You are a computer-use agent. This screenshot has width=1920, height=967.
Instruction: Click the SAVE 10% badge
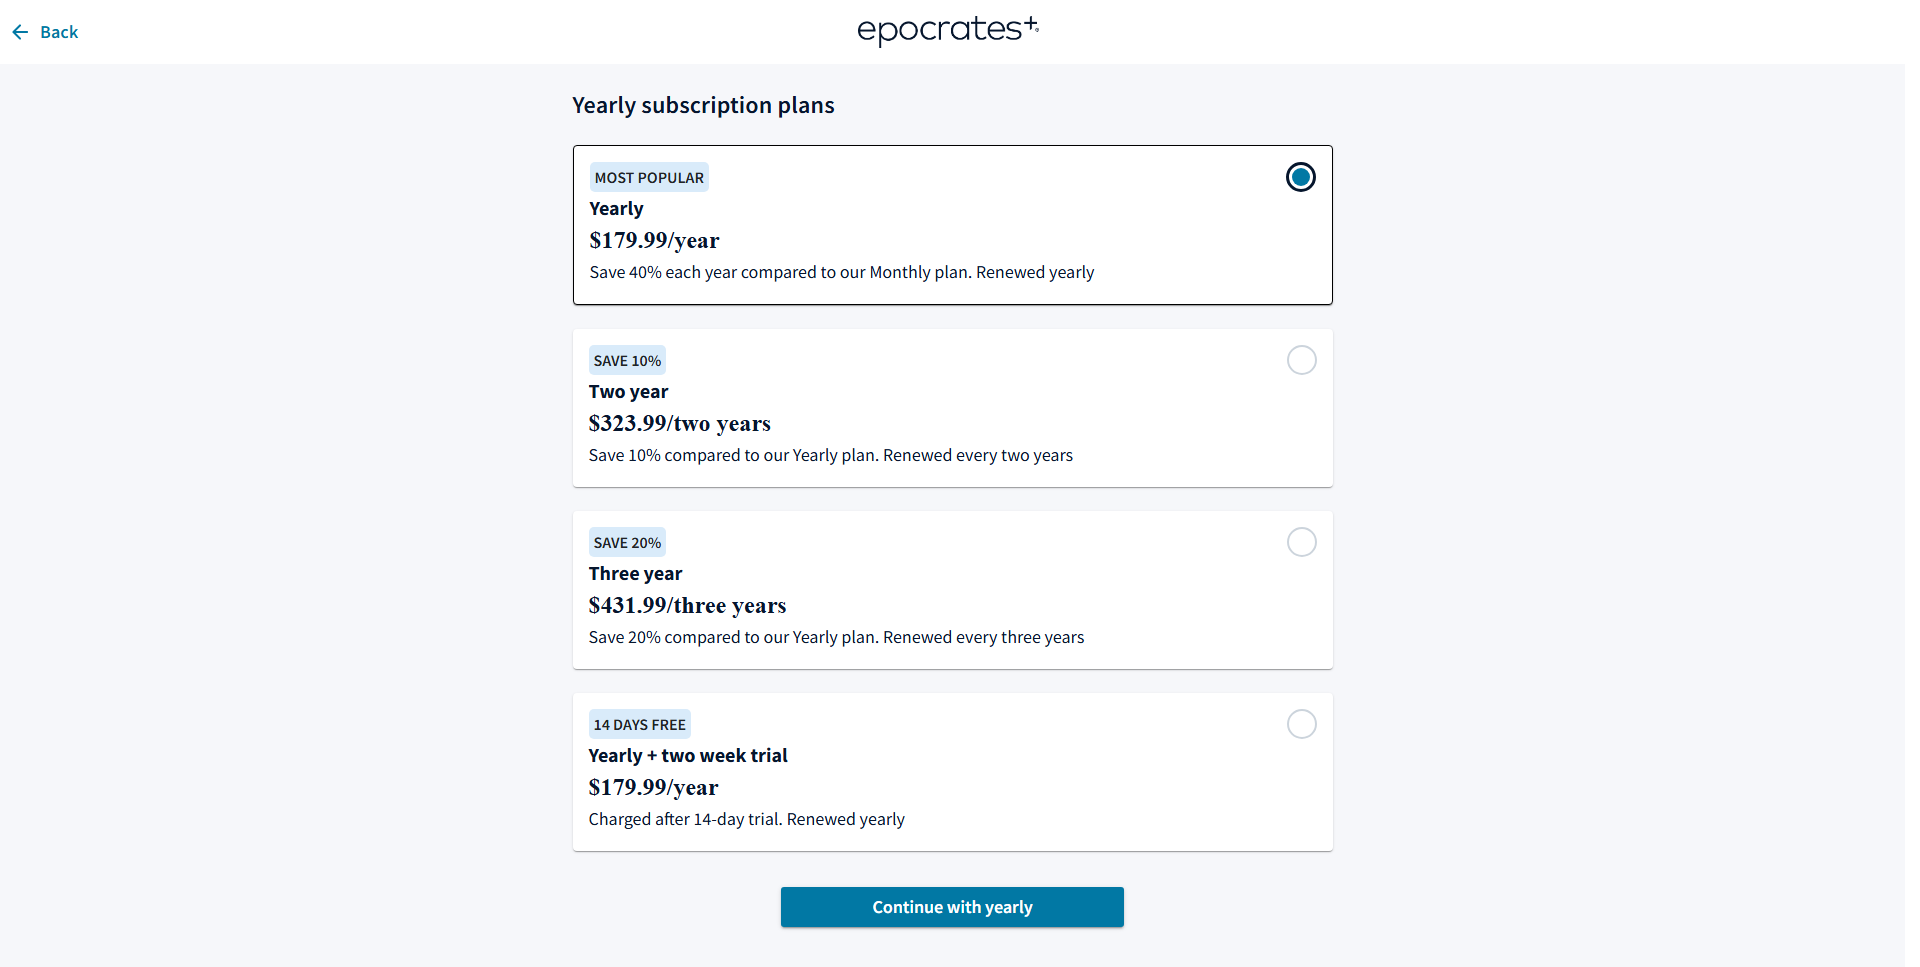click(627, 361)
